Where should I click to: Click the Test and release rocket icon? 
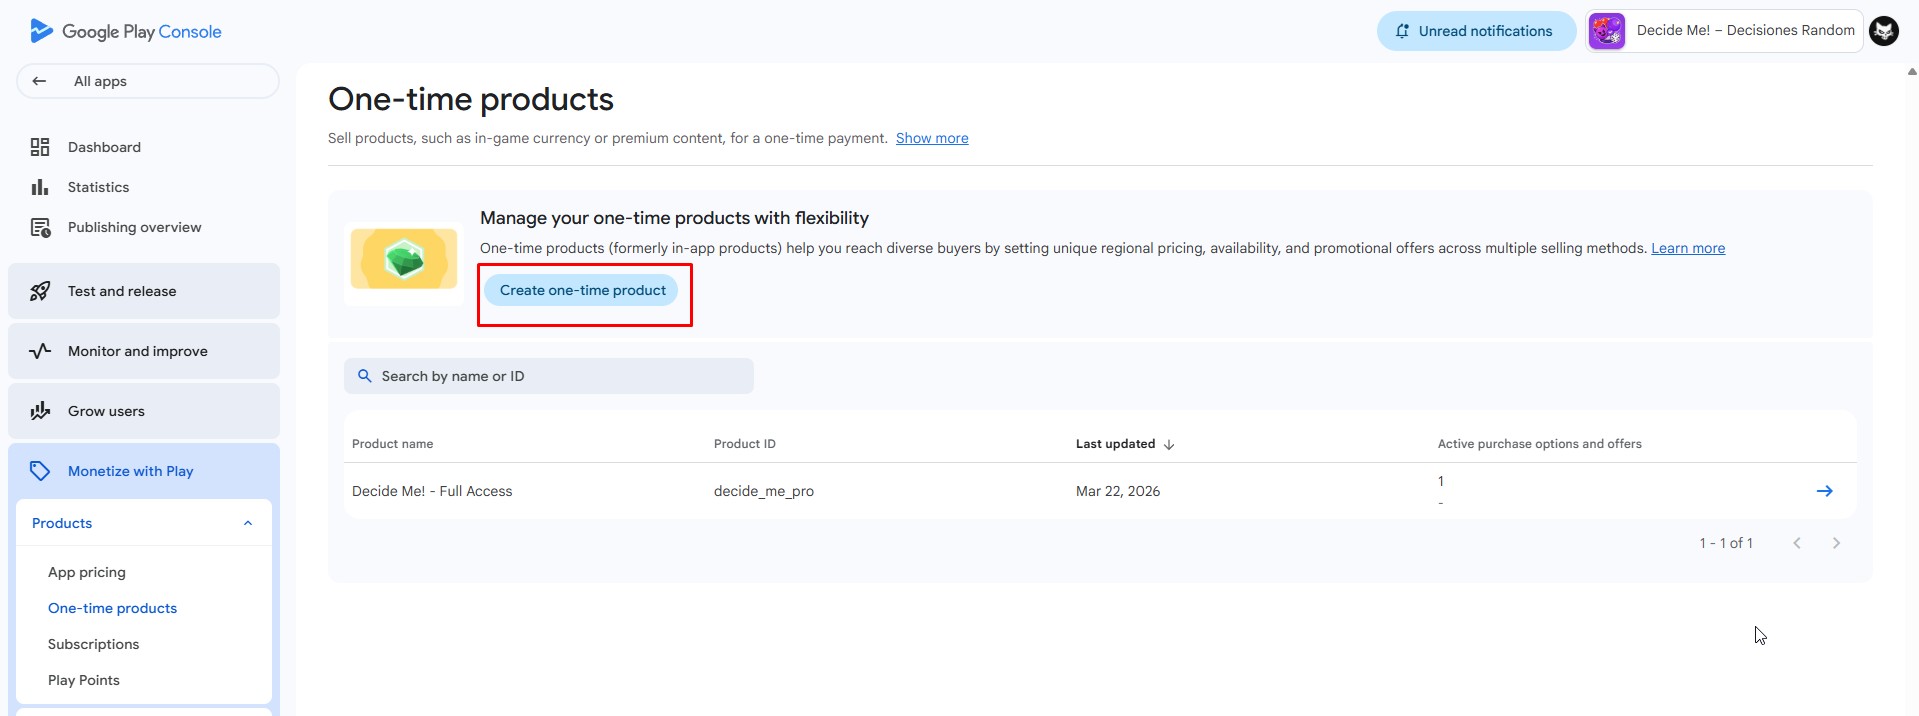pyautogui.click(x=40, y=291)
